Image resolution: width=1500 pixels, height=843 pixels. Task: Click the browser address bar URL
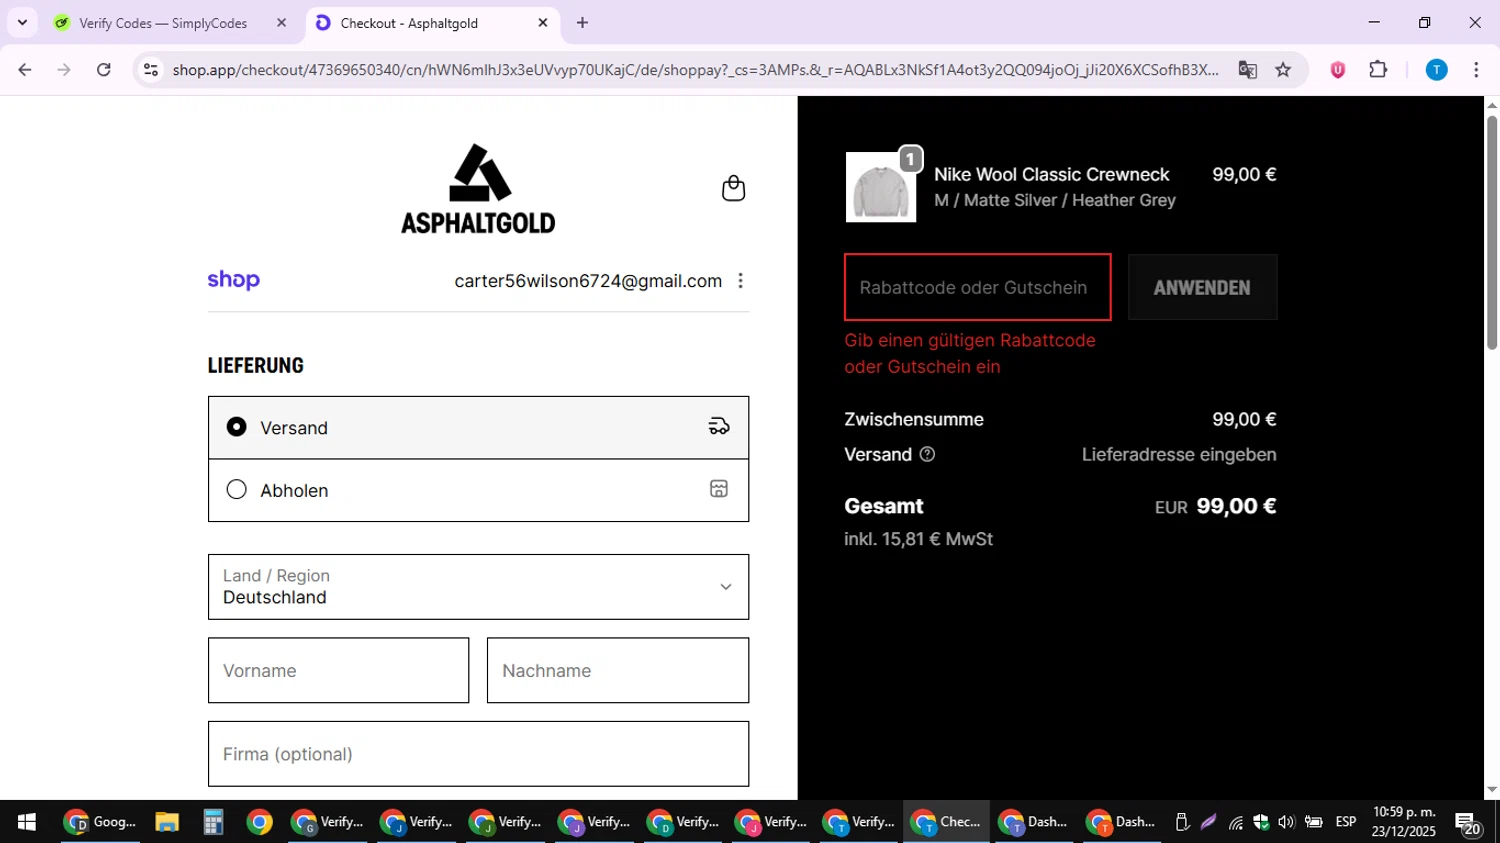[x=695, y=70]
